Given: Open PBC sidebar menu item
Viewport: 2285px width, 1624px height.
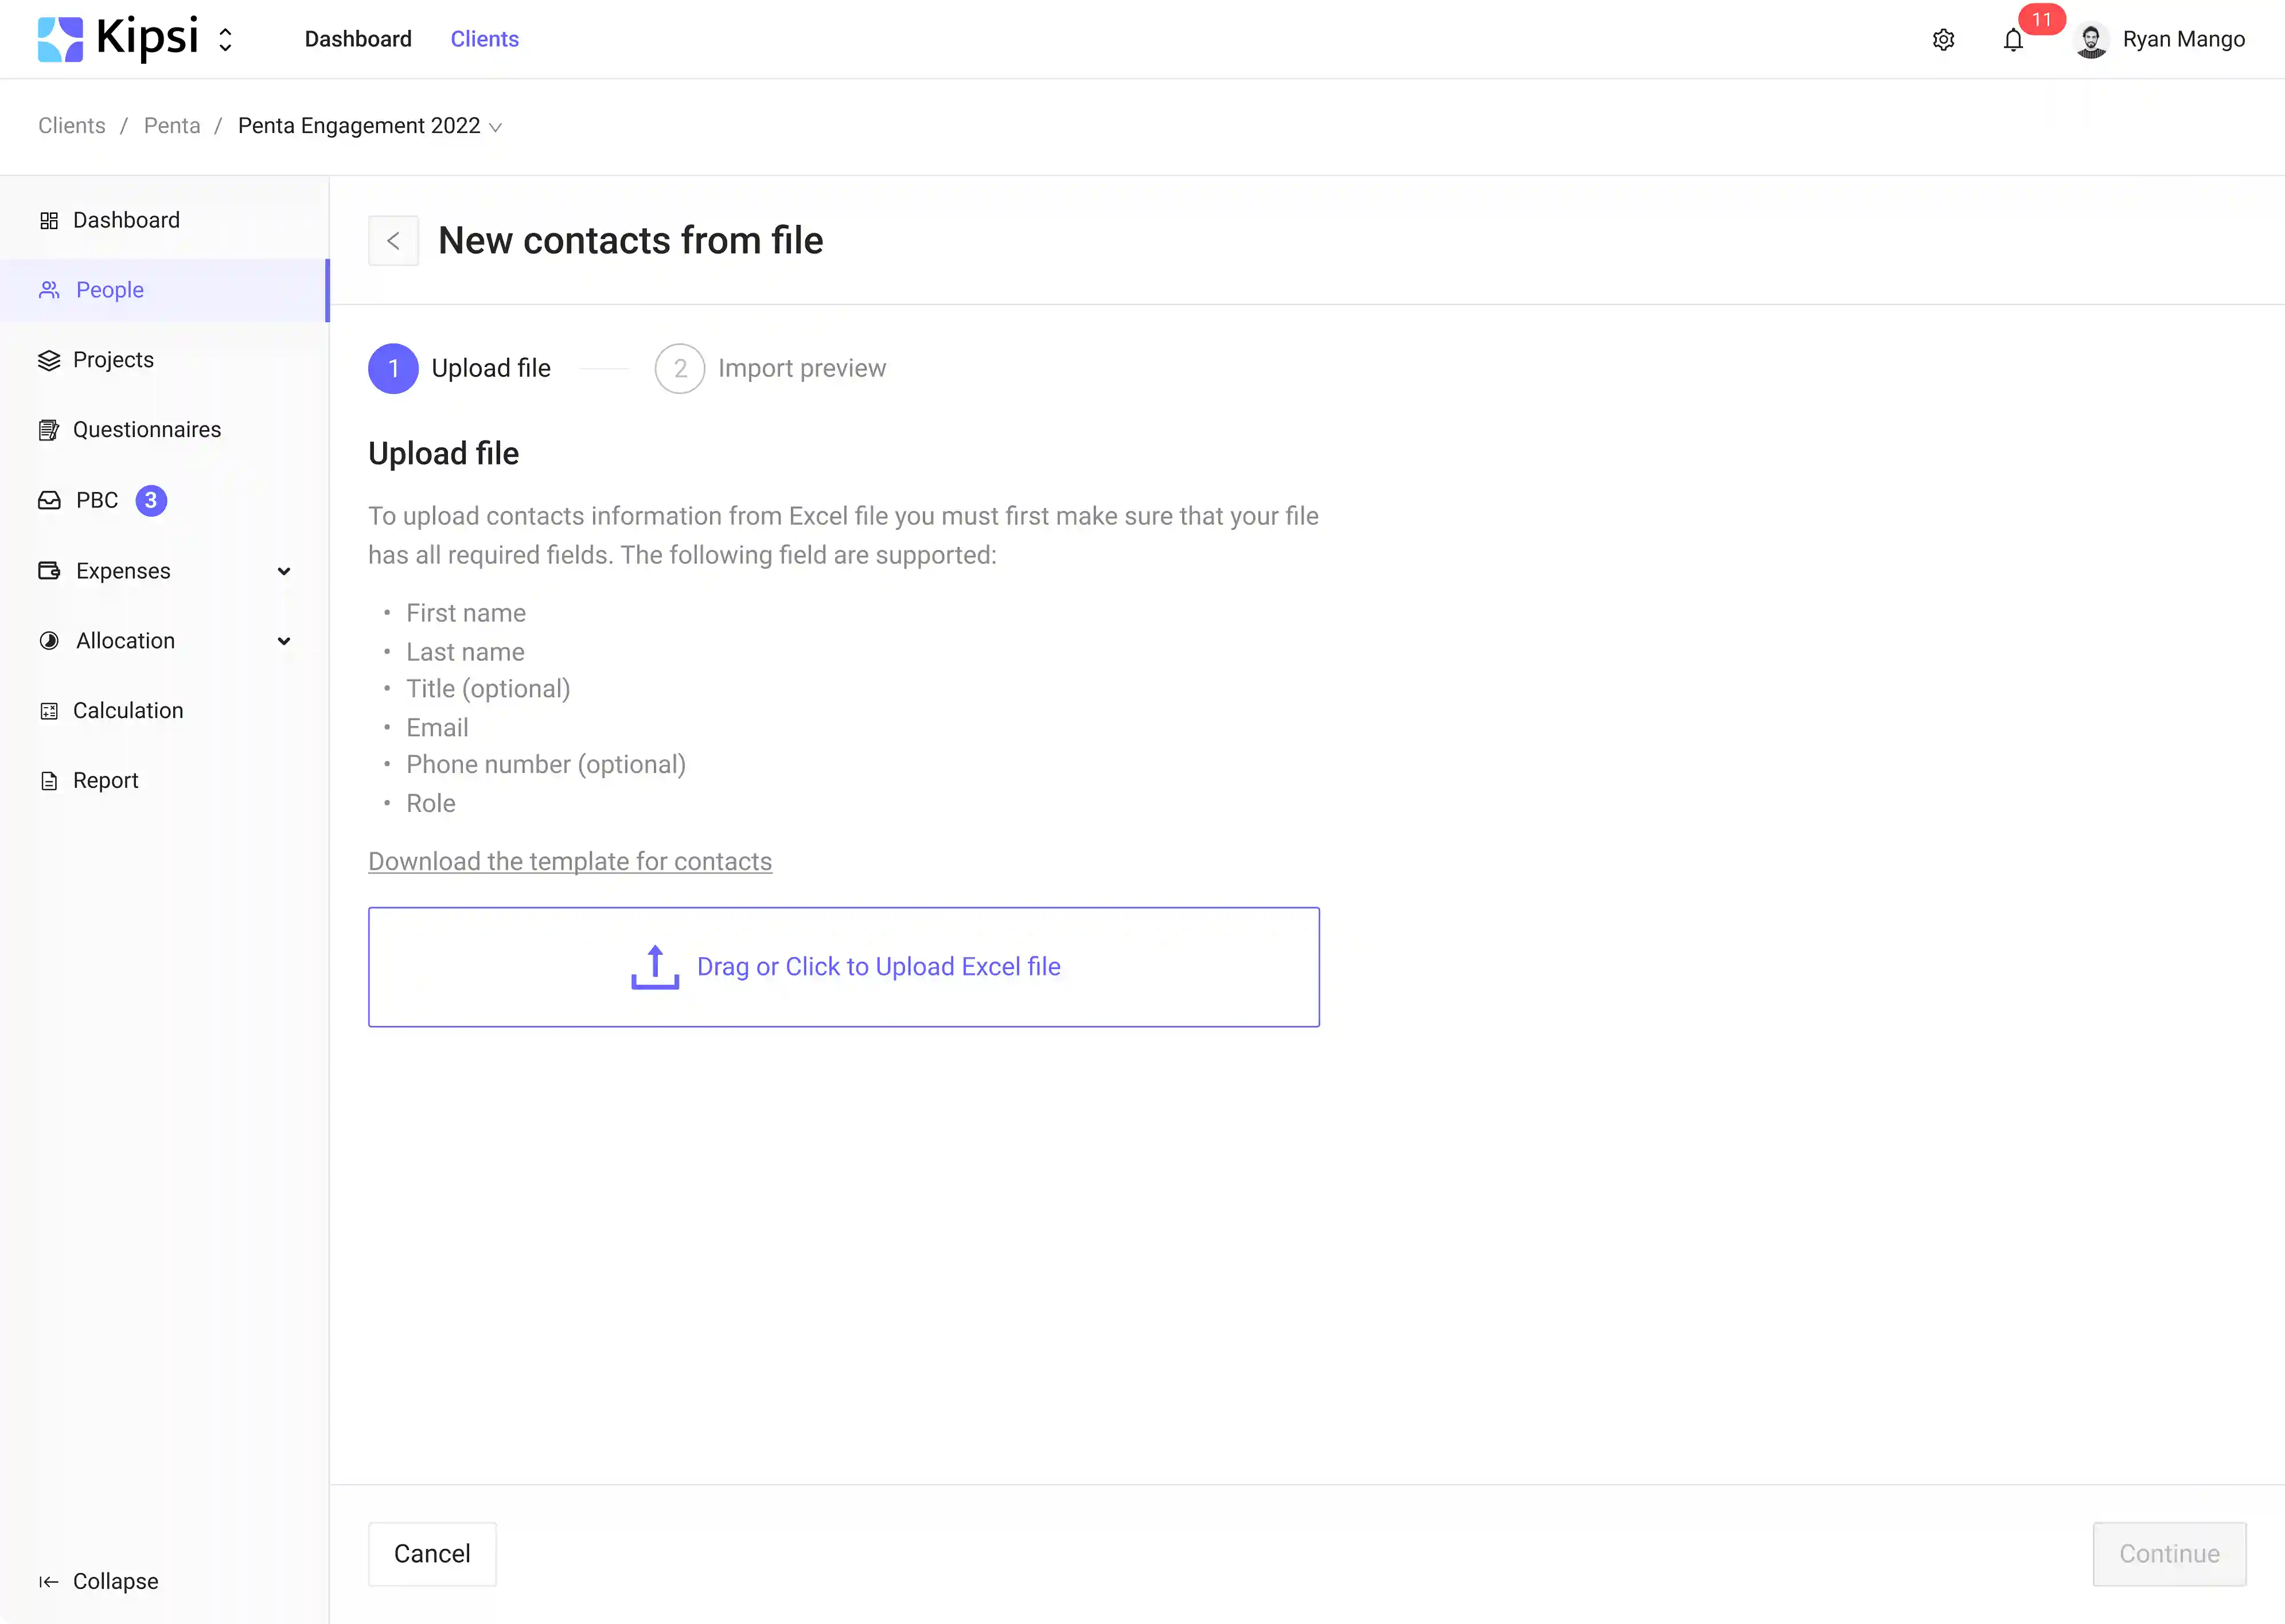Looking at the screenshot, I should (97, 500).
